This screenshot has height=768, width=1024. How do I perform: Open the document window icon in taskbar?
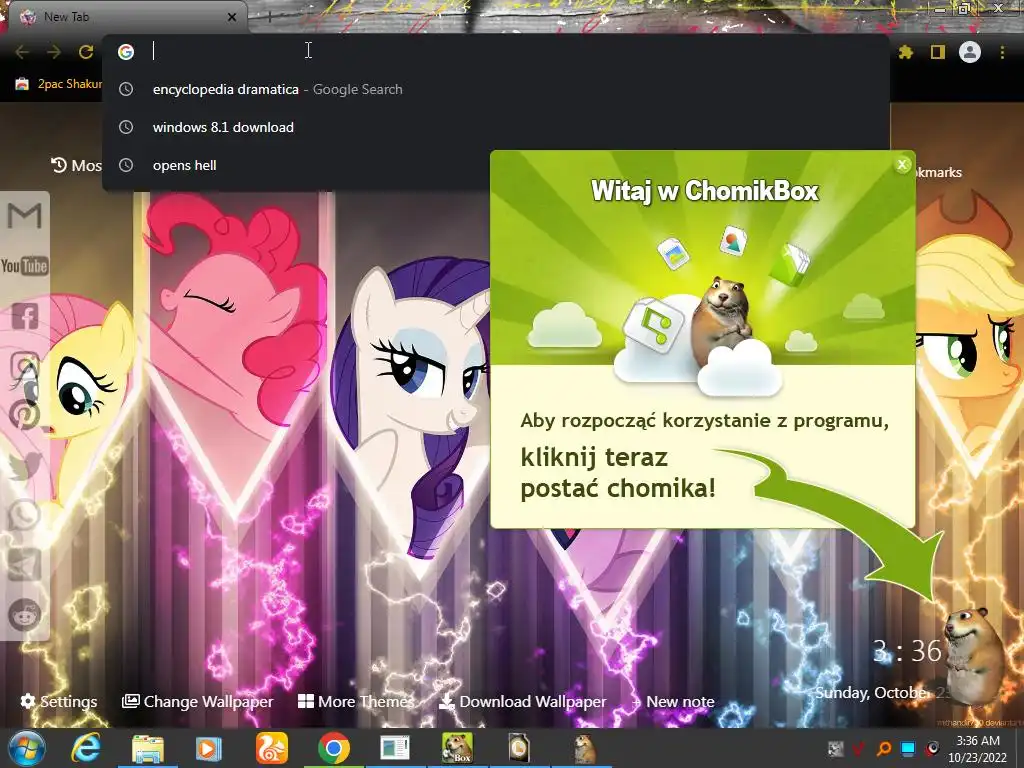[x=395, y=749]
